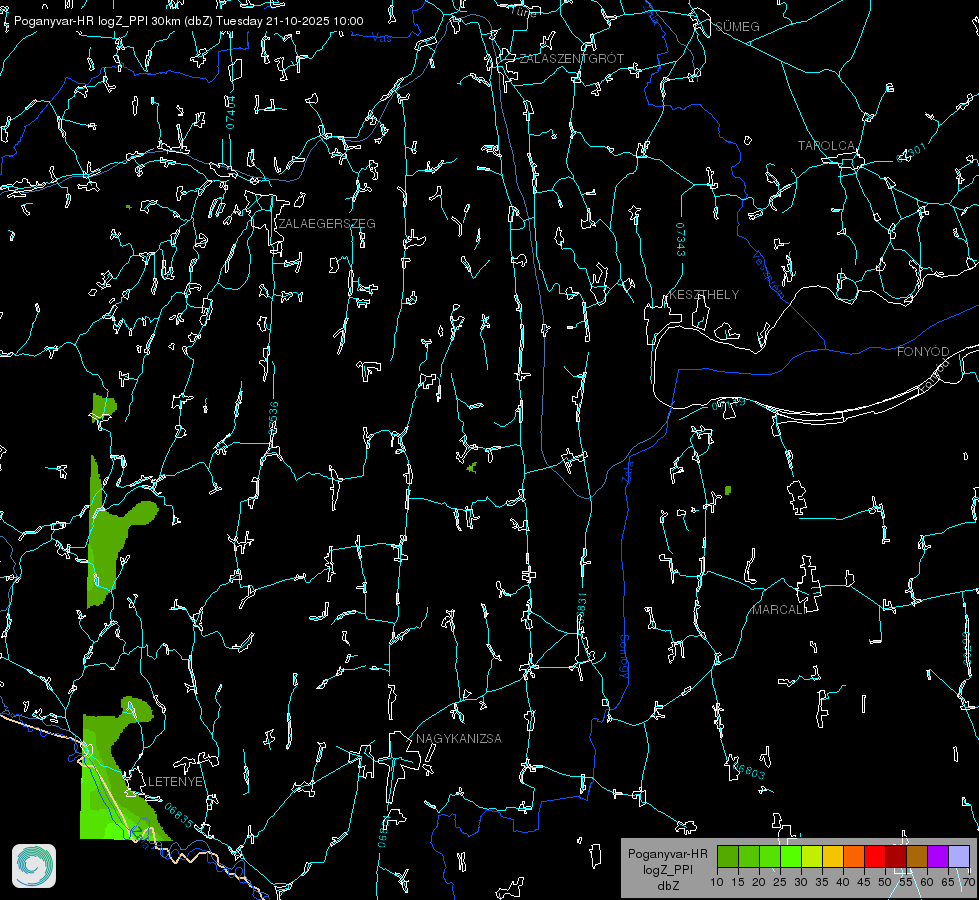Click the 07404 road label
Viewport: 979px width, 900px height.
tap(231, 113)
